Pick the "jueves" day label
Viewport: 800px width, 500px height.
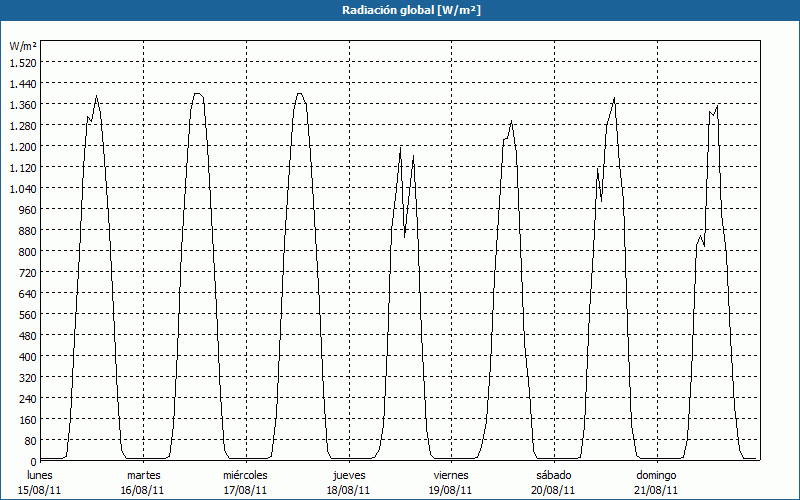[x=348, y=475]
